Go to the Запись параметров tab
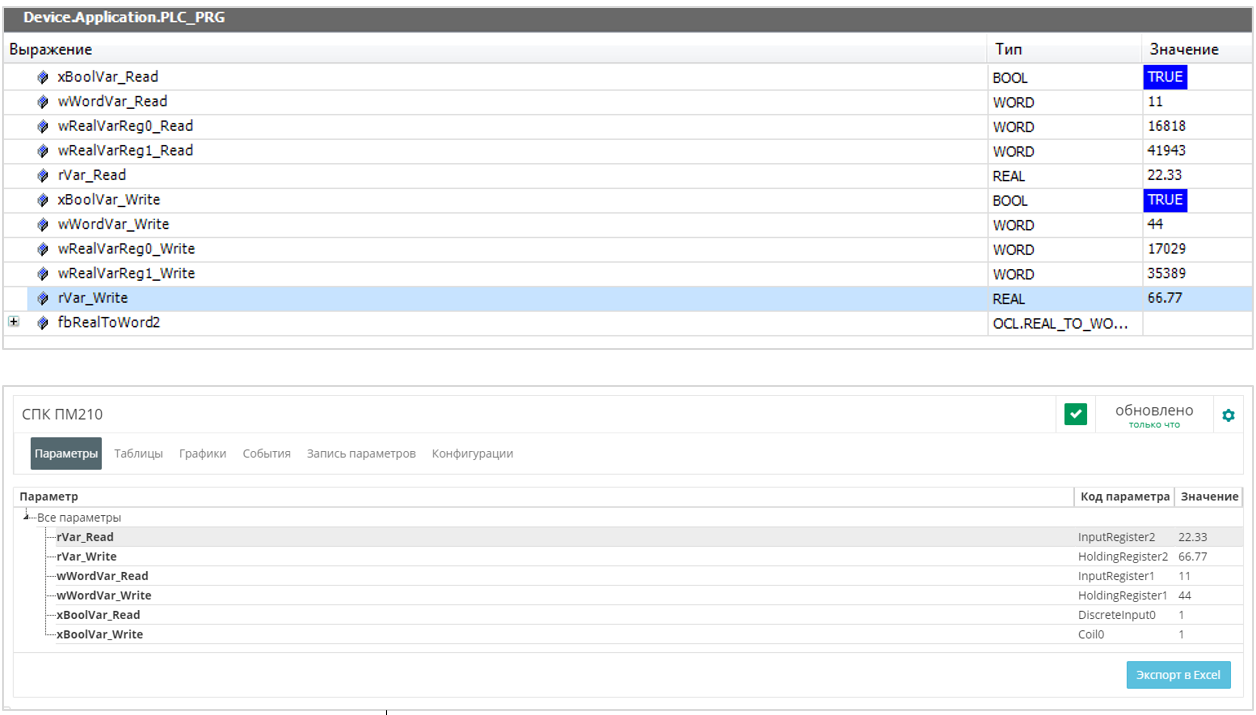Viewport: 1256px width, 715px height. click(360, 454)
